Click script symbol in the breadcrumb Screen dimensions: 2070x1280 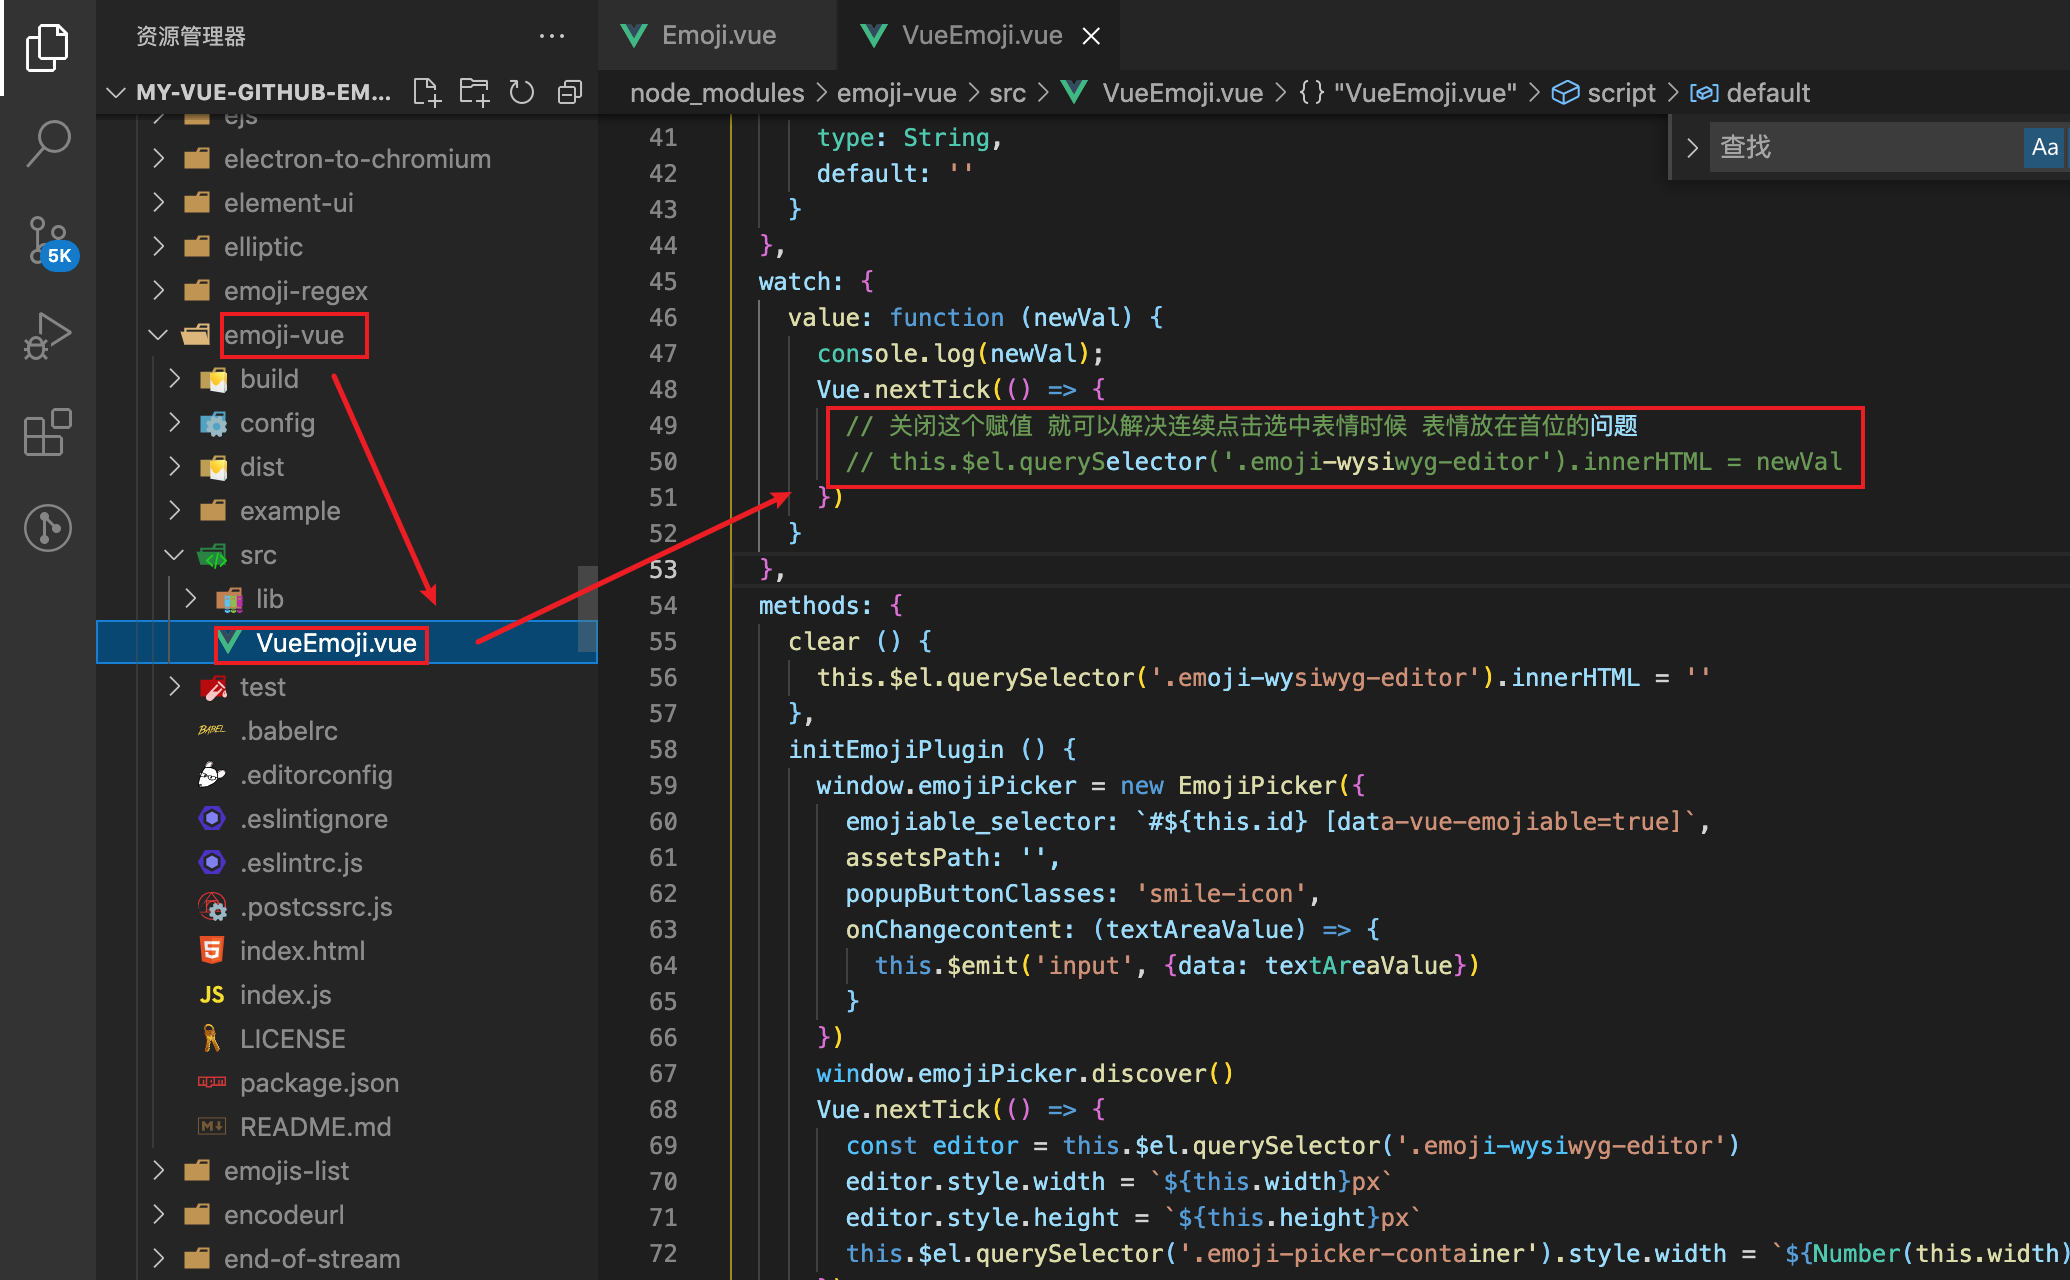1604,93
